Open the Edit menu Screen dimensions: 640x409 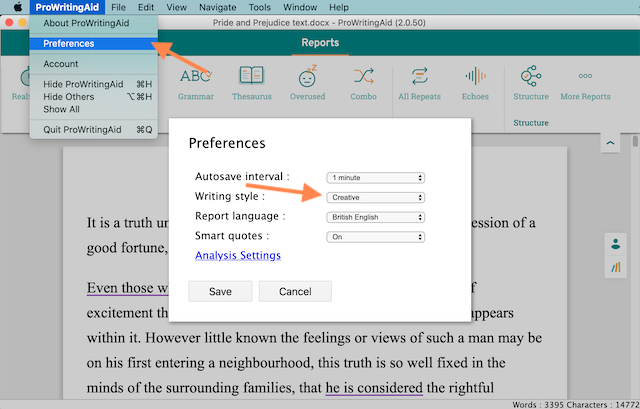(x=146, y=7)
